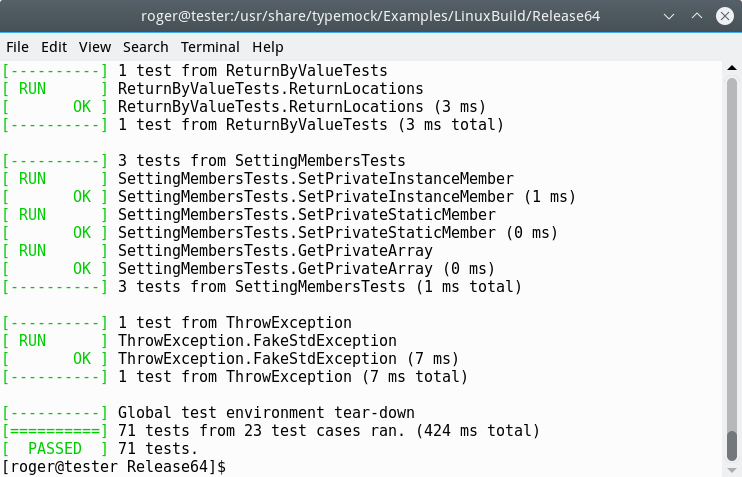The image size is (742, 477).
Task: Open the File menu
Action: tap(17, 47)
